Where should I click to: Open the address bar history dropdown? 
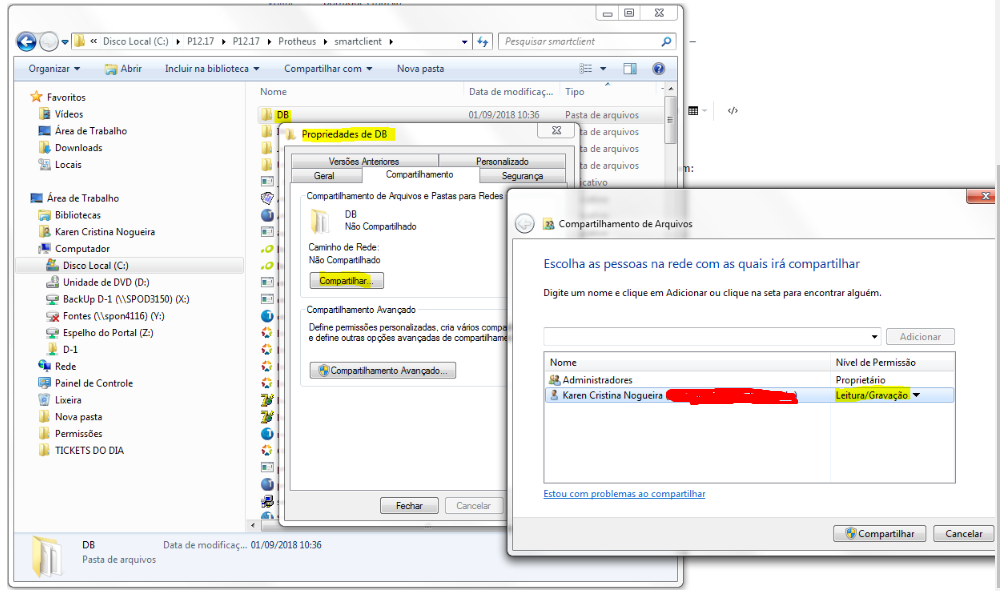coord(464,41)
